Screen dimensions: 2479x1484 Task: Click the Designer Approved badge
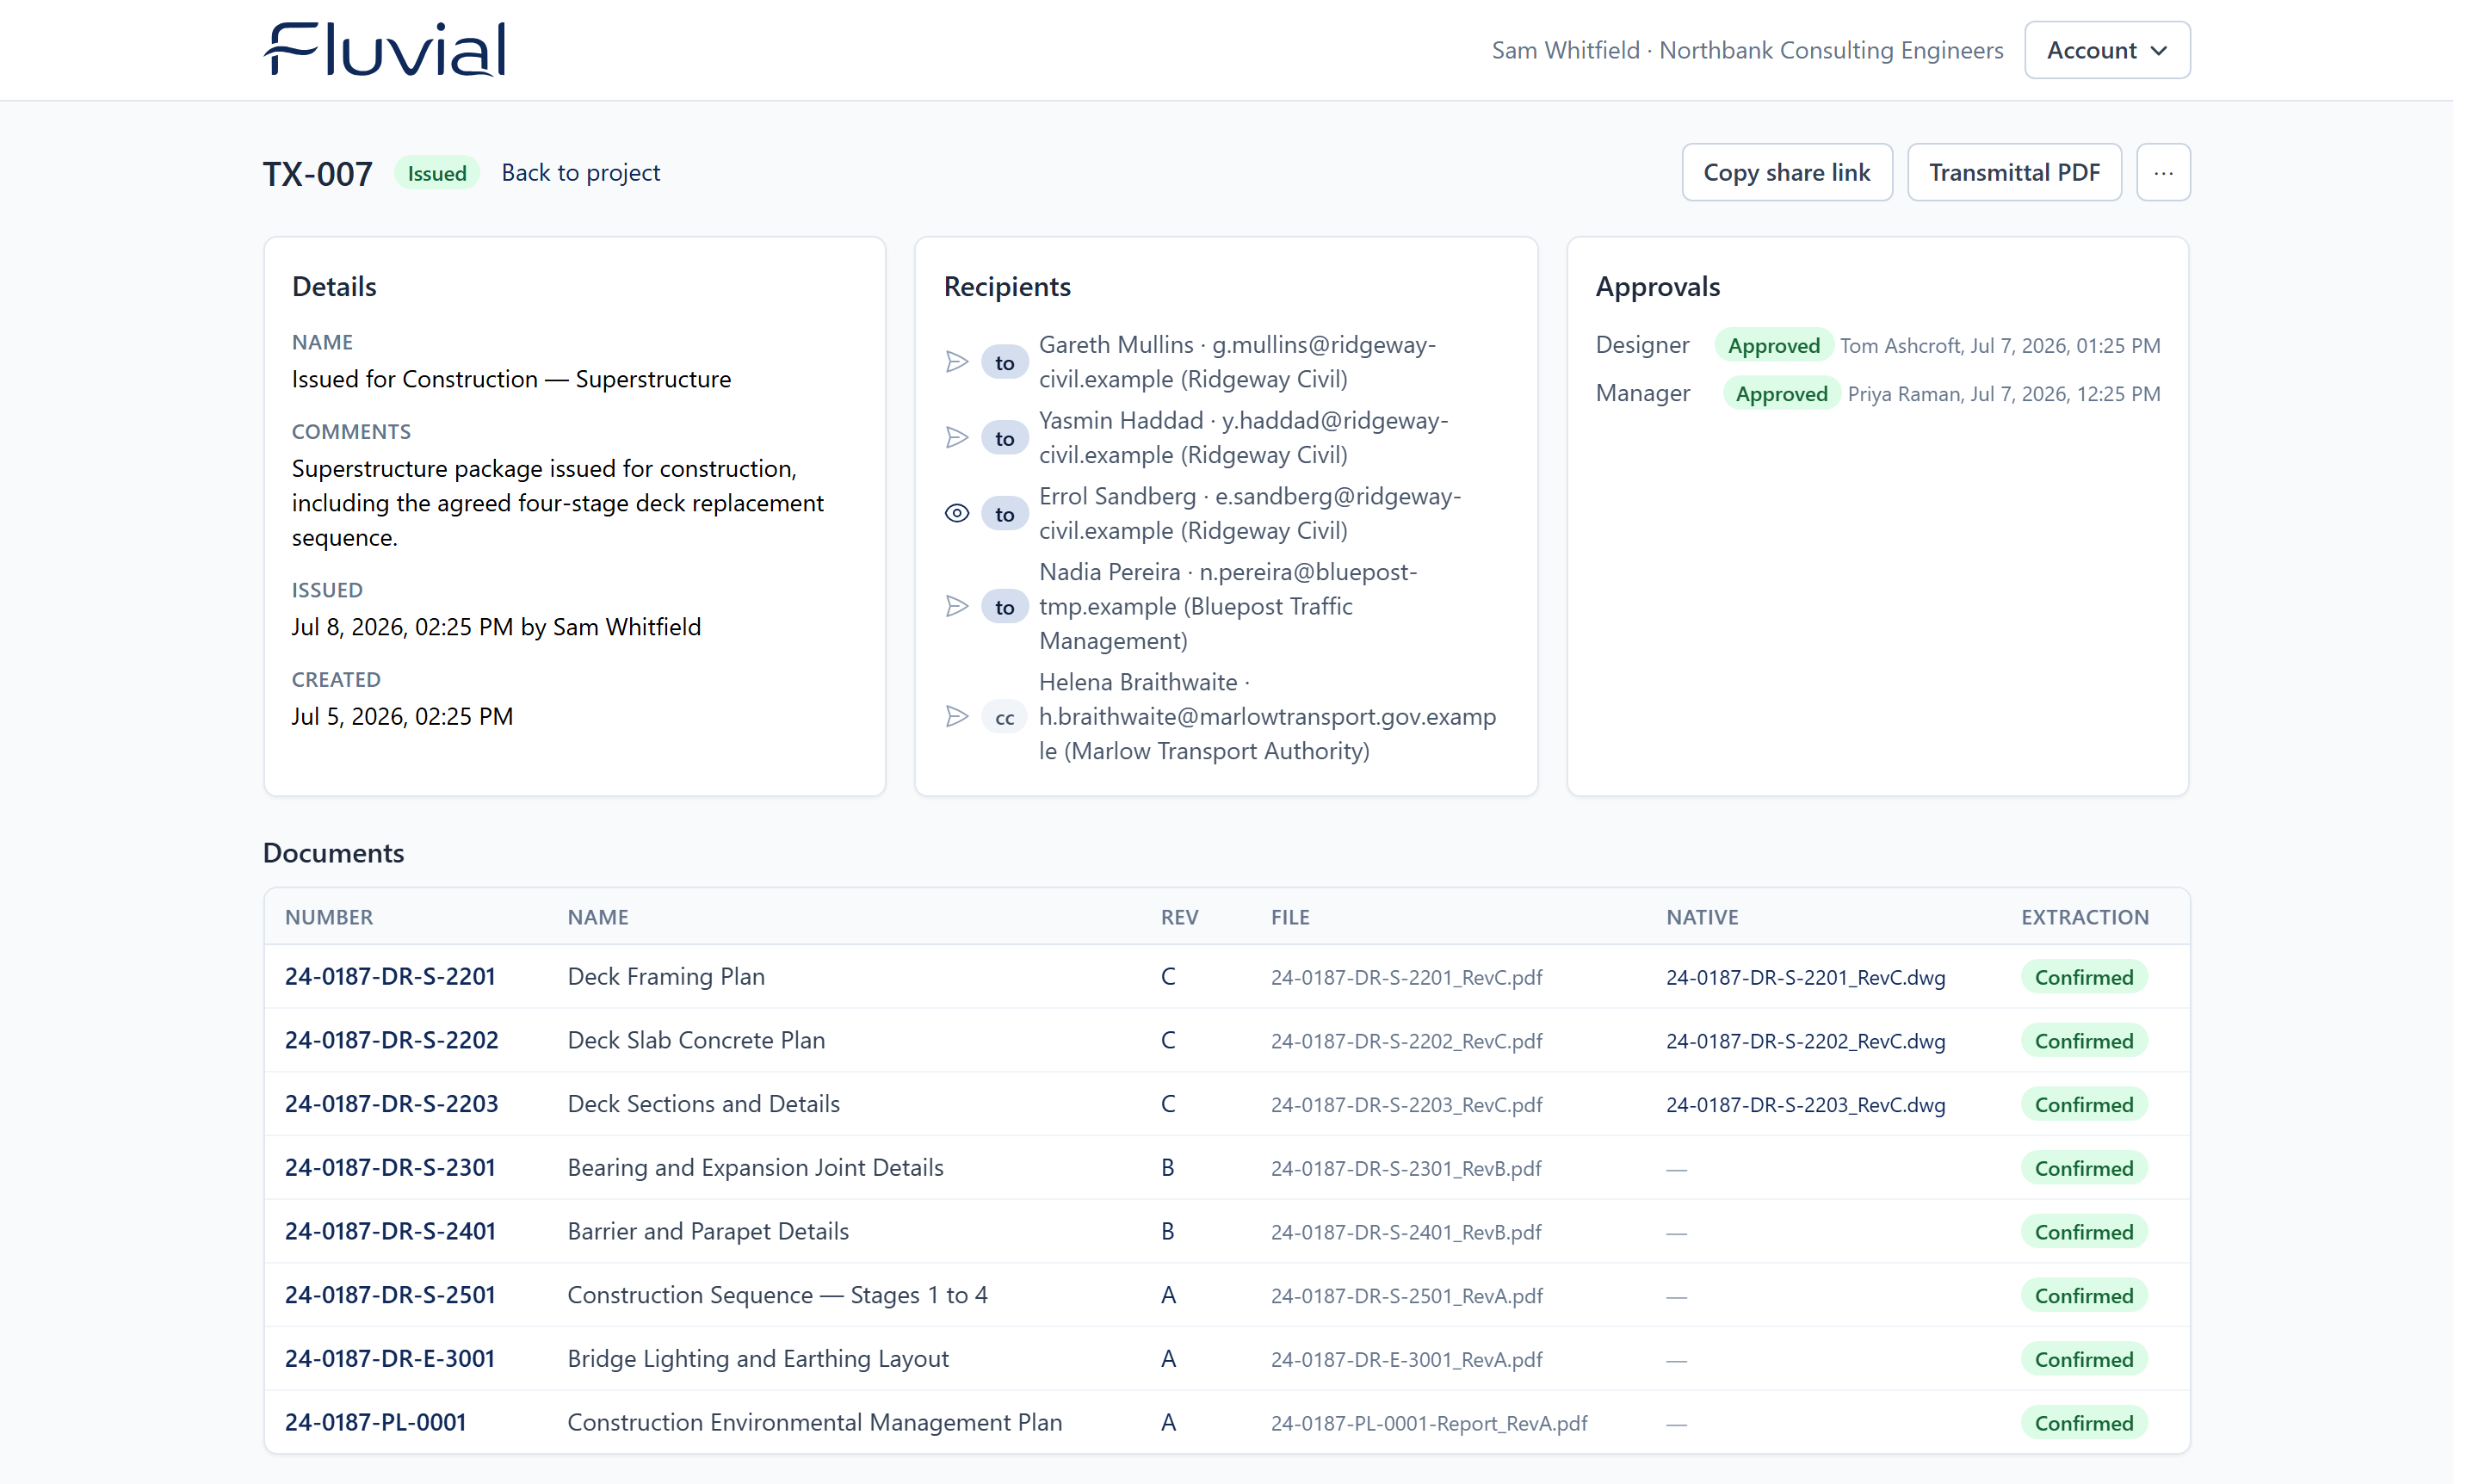[1774, 345]
